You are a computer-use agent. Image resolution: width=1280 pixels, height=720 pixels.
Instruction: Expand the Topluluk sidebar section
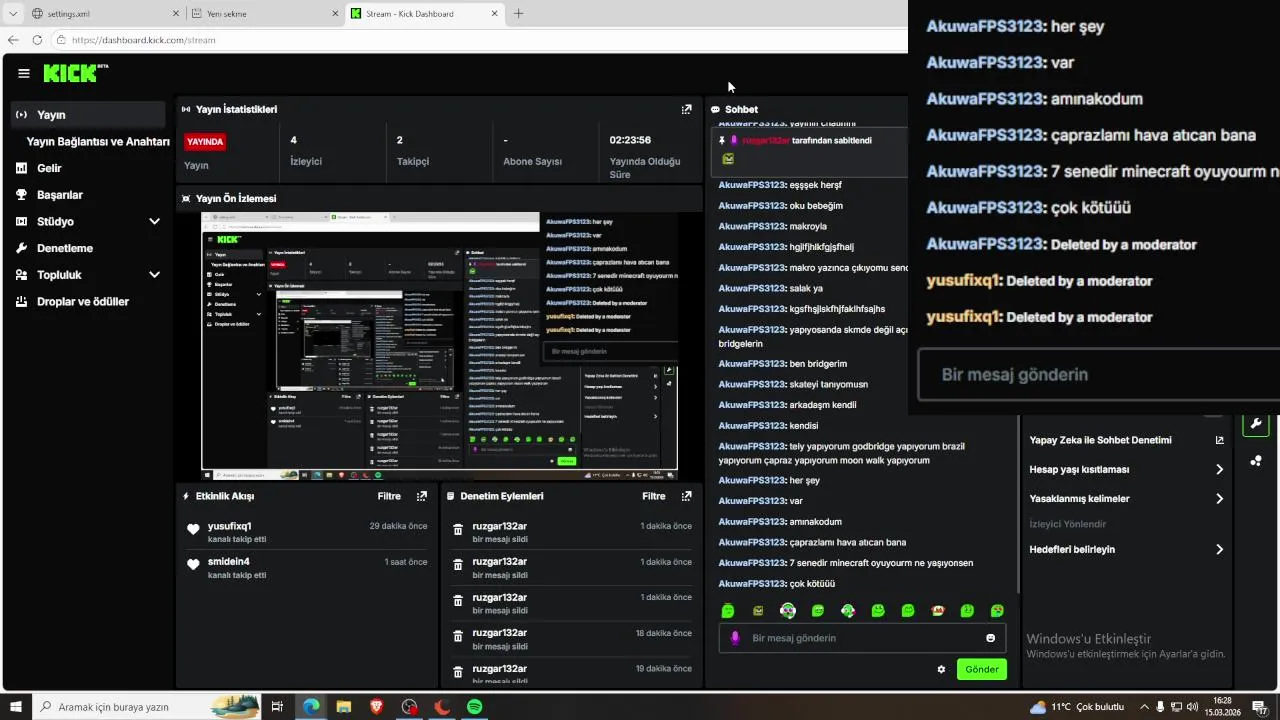click(88, 275)
